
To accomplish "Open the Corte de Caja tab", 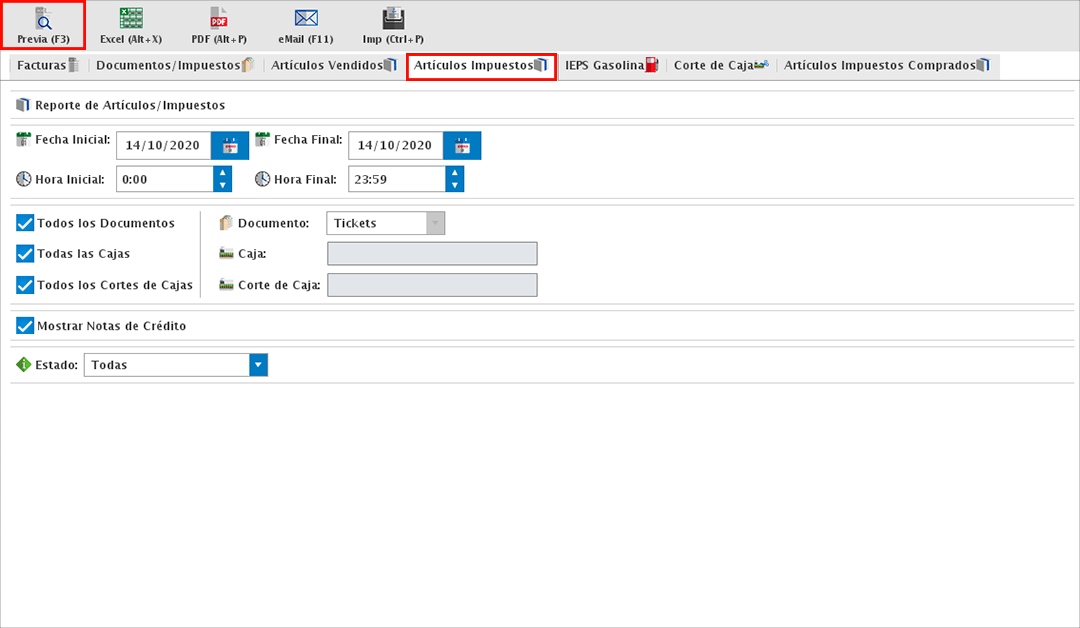I will (x=720, y=66).
